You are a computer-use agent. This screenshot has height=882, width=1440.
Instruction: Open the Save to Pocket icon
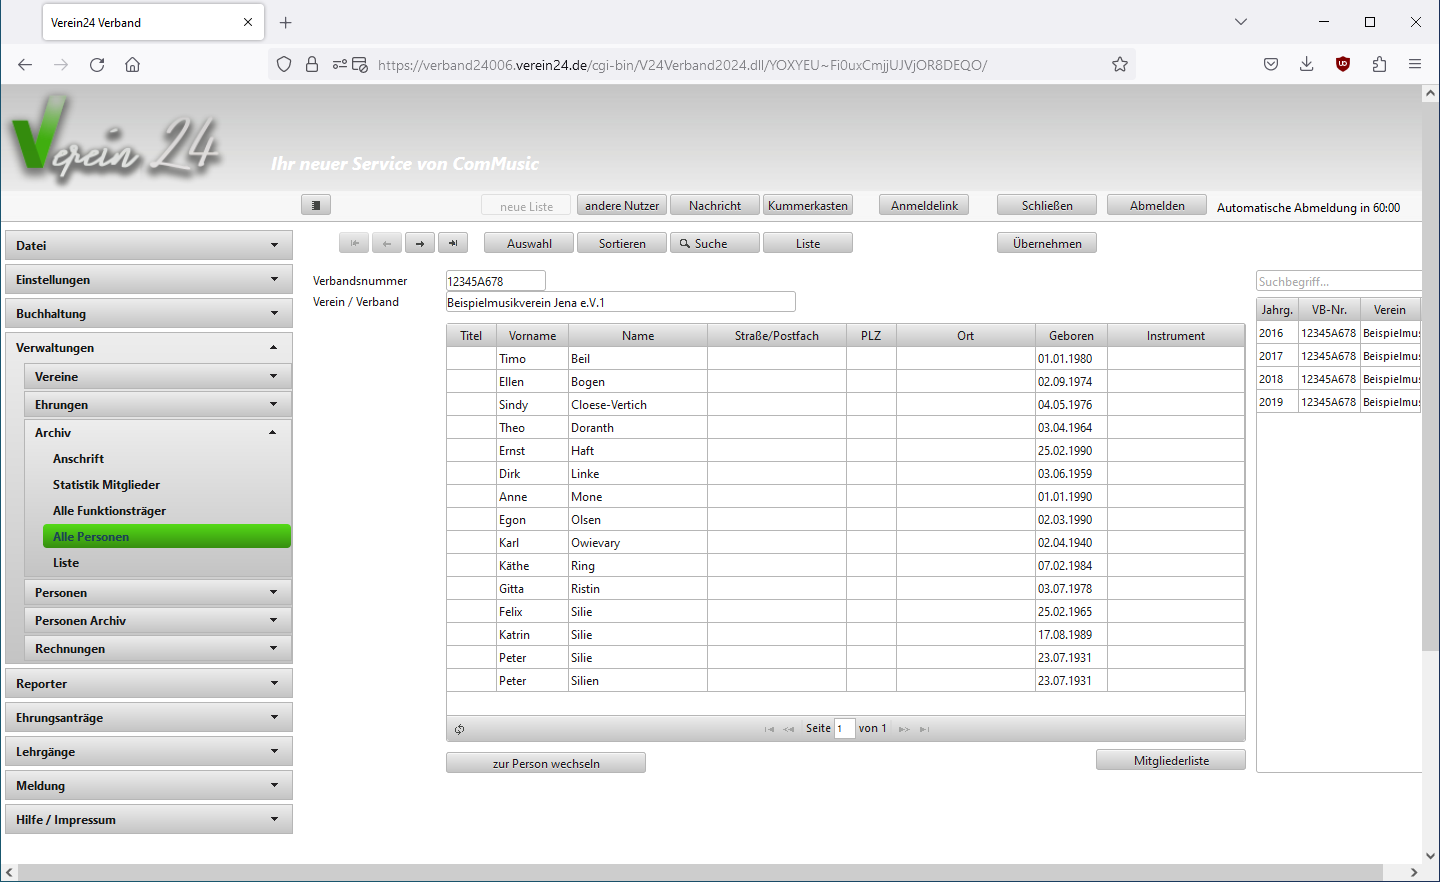pos(1271,65)
